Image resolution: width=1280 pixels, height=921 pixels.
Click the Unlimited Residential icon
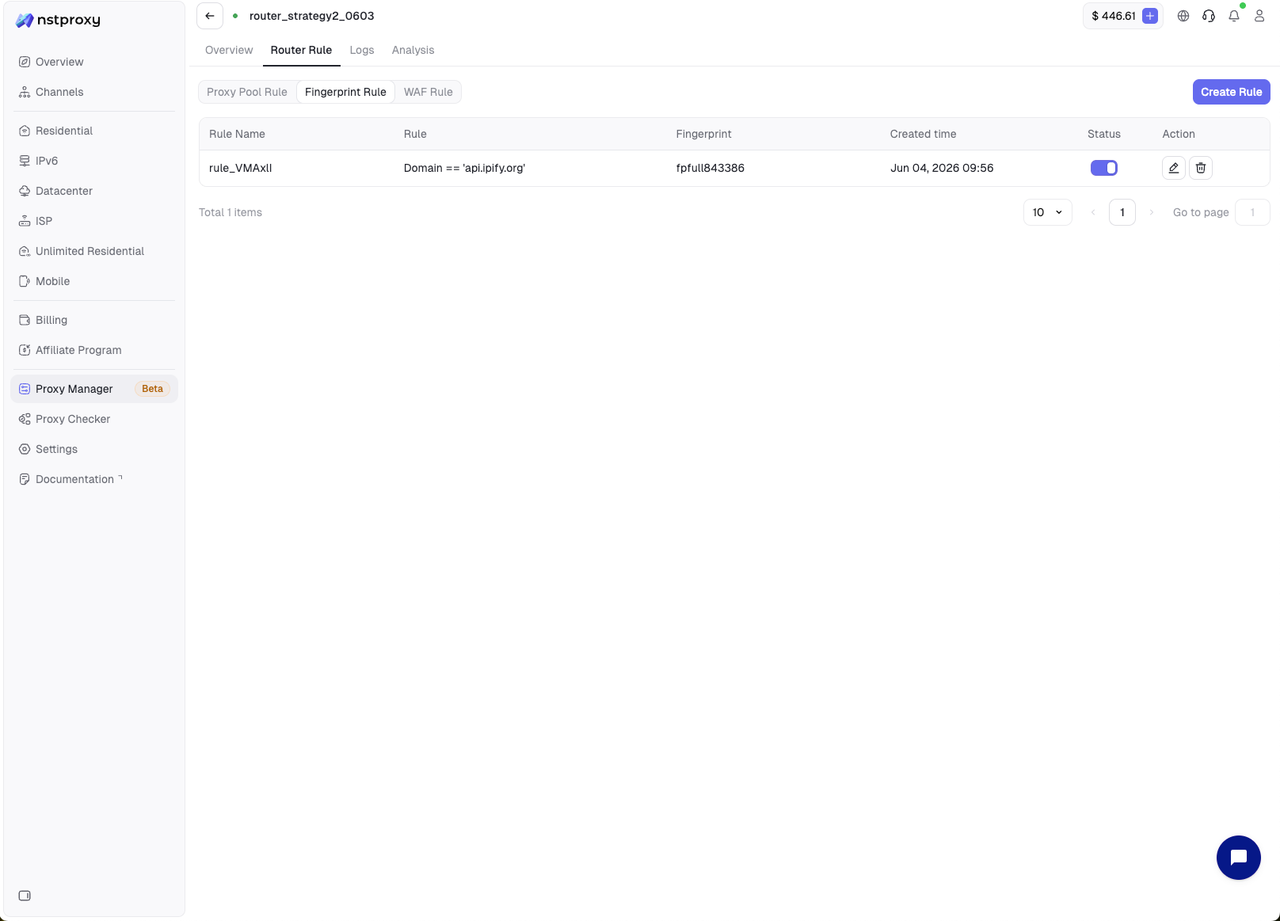coord(25,251)
